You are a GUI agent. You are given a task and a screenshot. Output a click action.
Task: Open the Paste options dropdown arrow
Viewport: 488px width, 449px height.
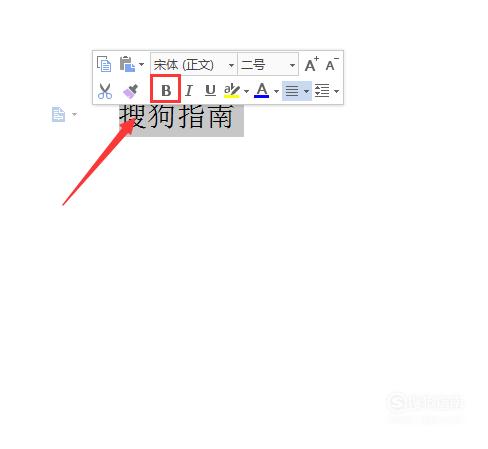pos(142,64)
